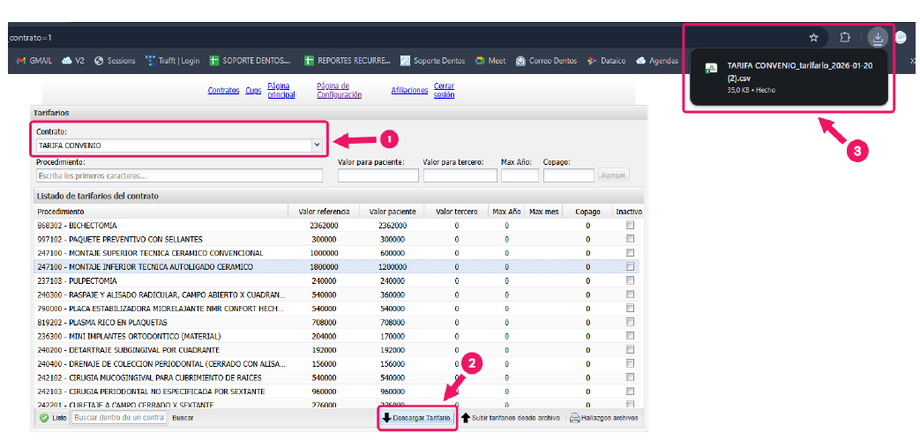Click Descargar Tarifario button
Image resolution: width=920 pixels, height=440 pixels.
coord(417,417)
